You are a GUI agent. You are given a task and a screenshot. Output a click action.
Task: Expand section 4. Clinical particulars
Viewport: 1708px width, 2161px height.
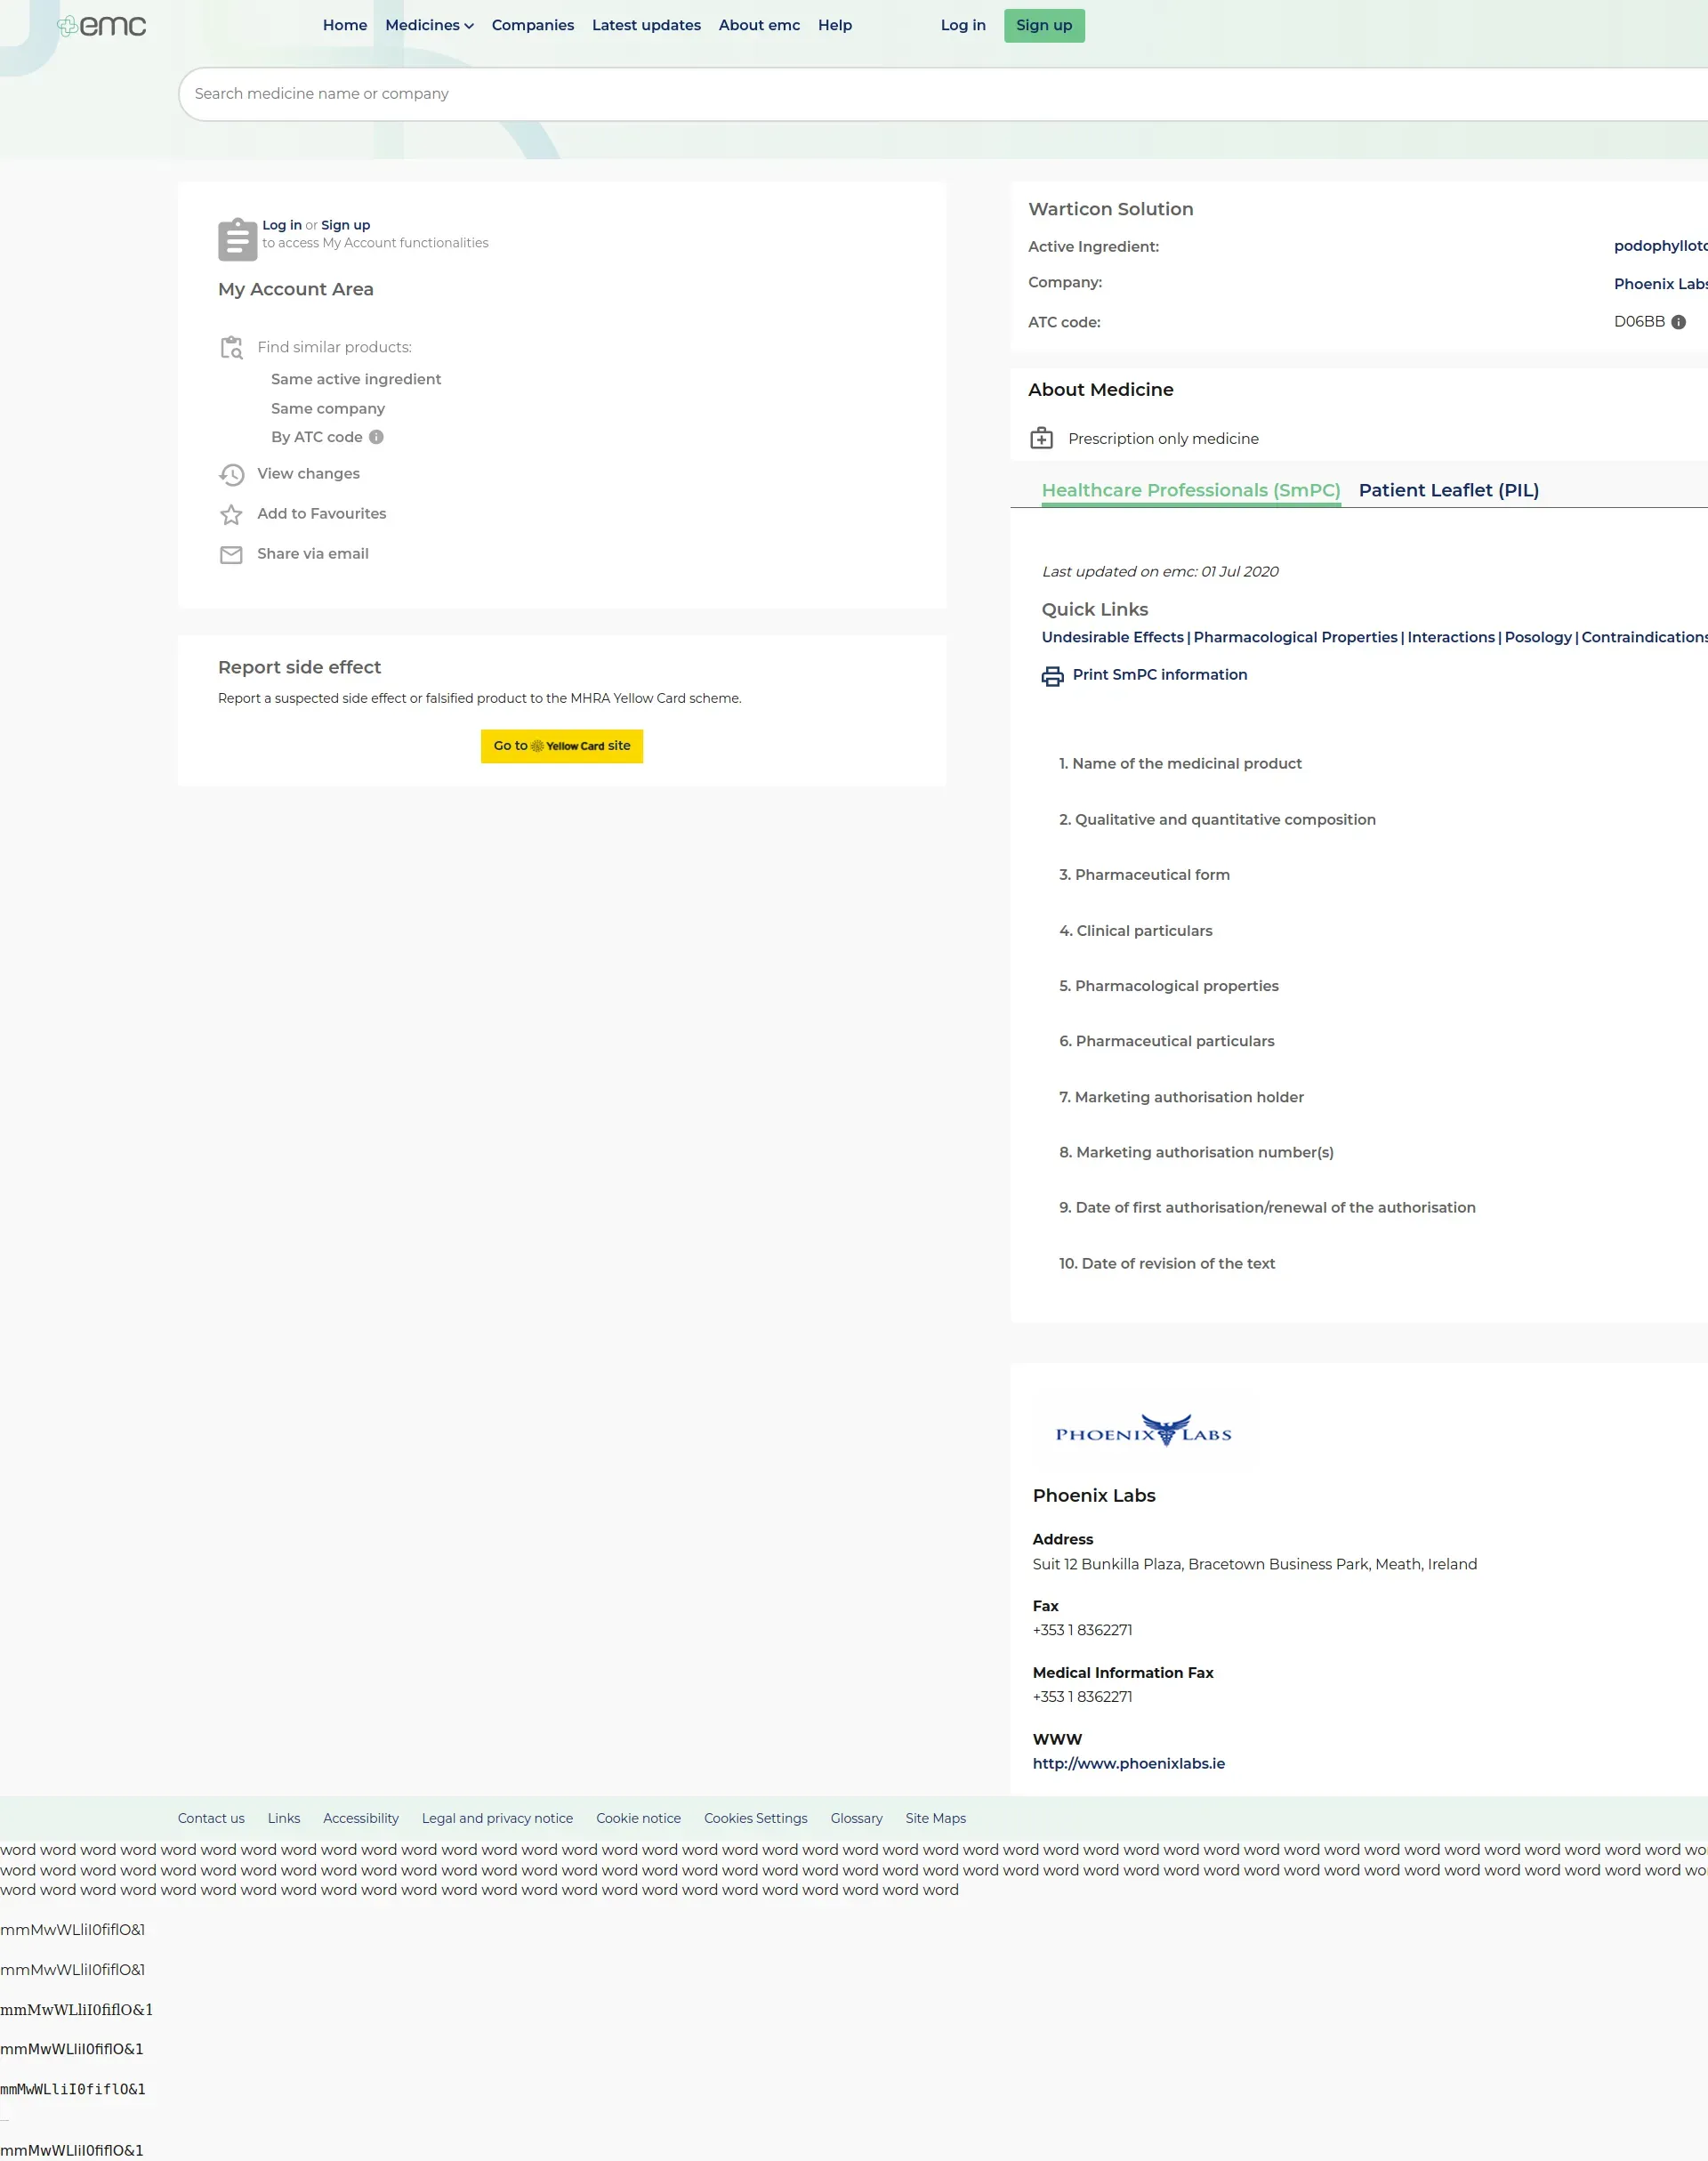coord(1135,930)
